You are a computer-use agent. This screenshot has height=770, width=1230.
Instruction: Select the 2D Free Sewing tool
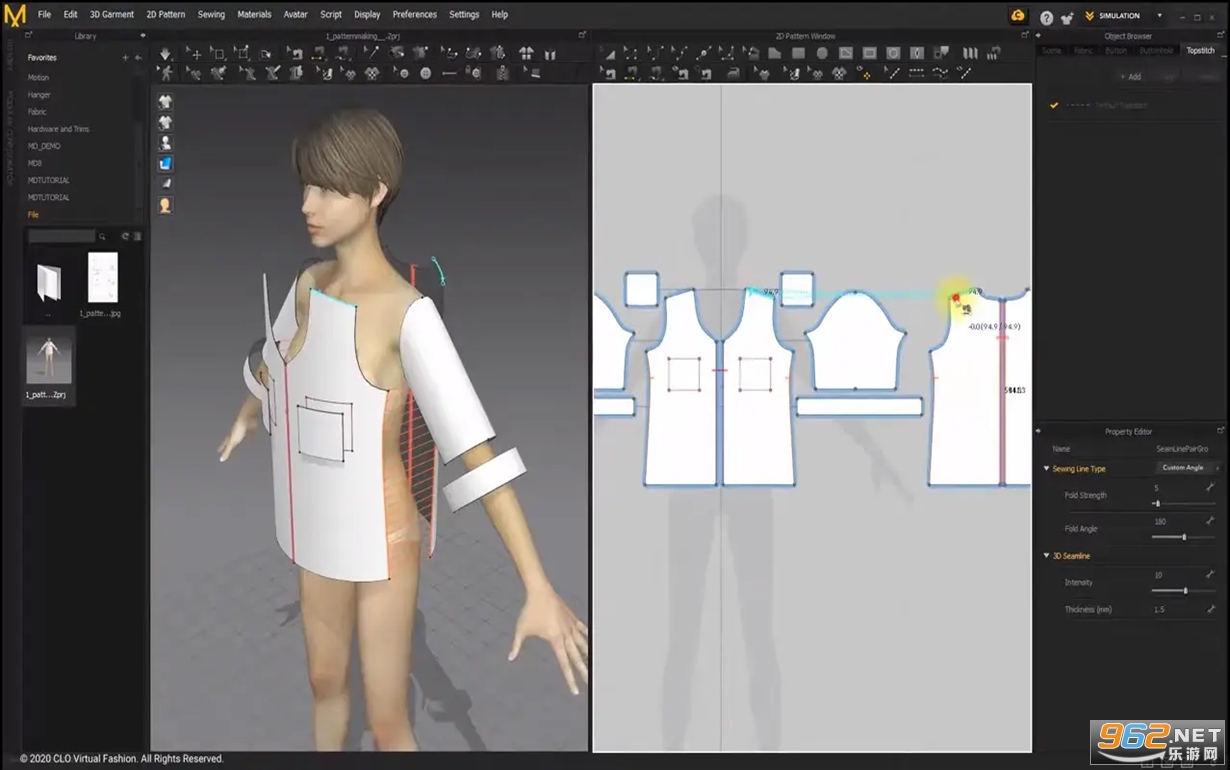pos(655,73)
